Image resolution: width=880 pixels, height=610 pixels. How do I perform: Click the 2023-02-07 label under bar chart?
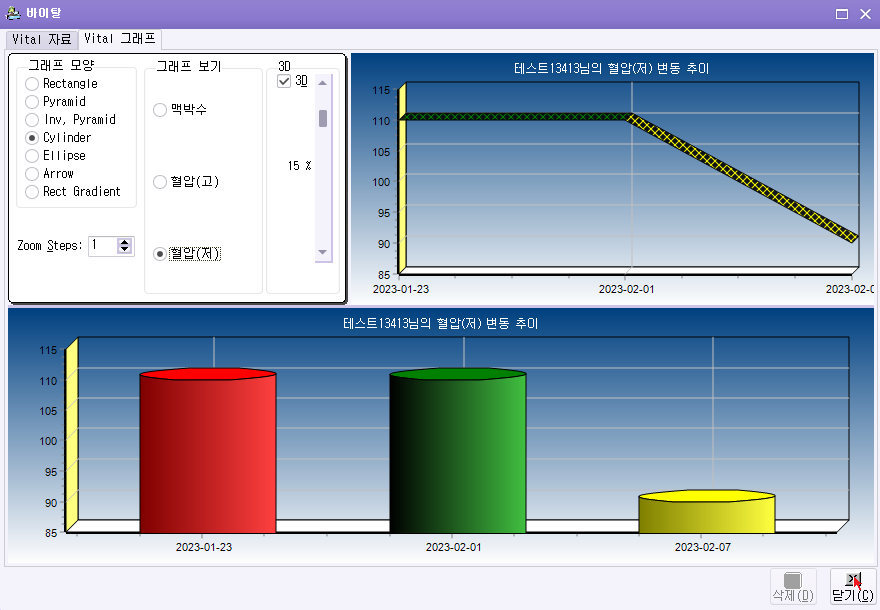703,547
